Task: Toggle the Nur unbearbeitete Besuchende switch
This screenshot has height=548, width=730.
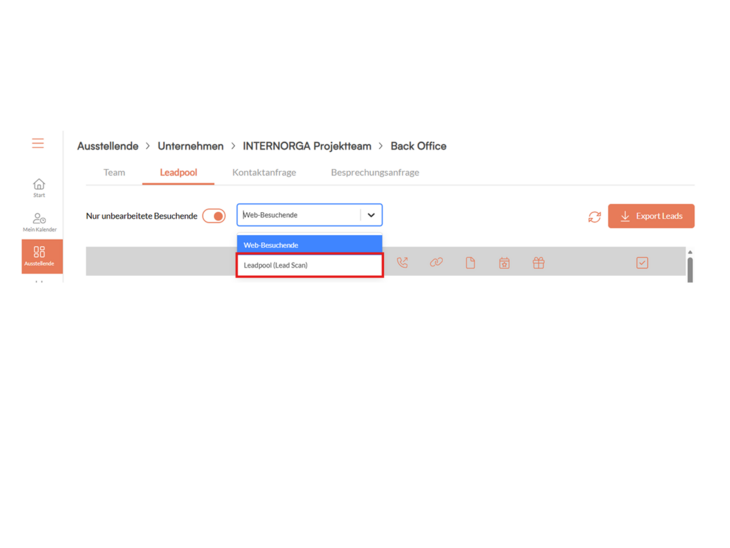Action: click(214, 216)
